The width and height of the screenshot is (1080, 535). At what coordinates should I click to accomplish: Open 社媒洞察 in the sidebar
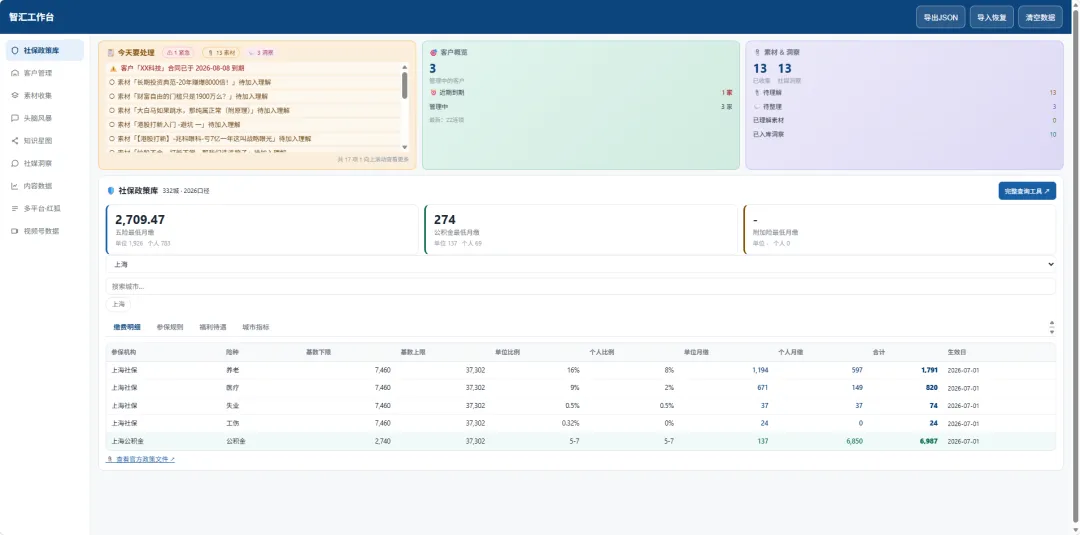click(x=45, y=163)
